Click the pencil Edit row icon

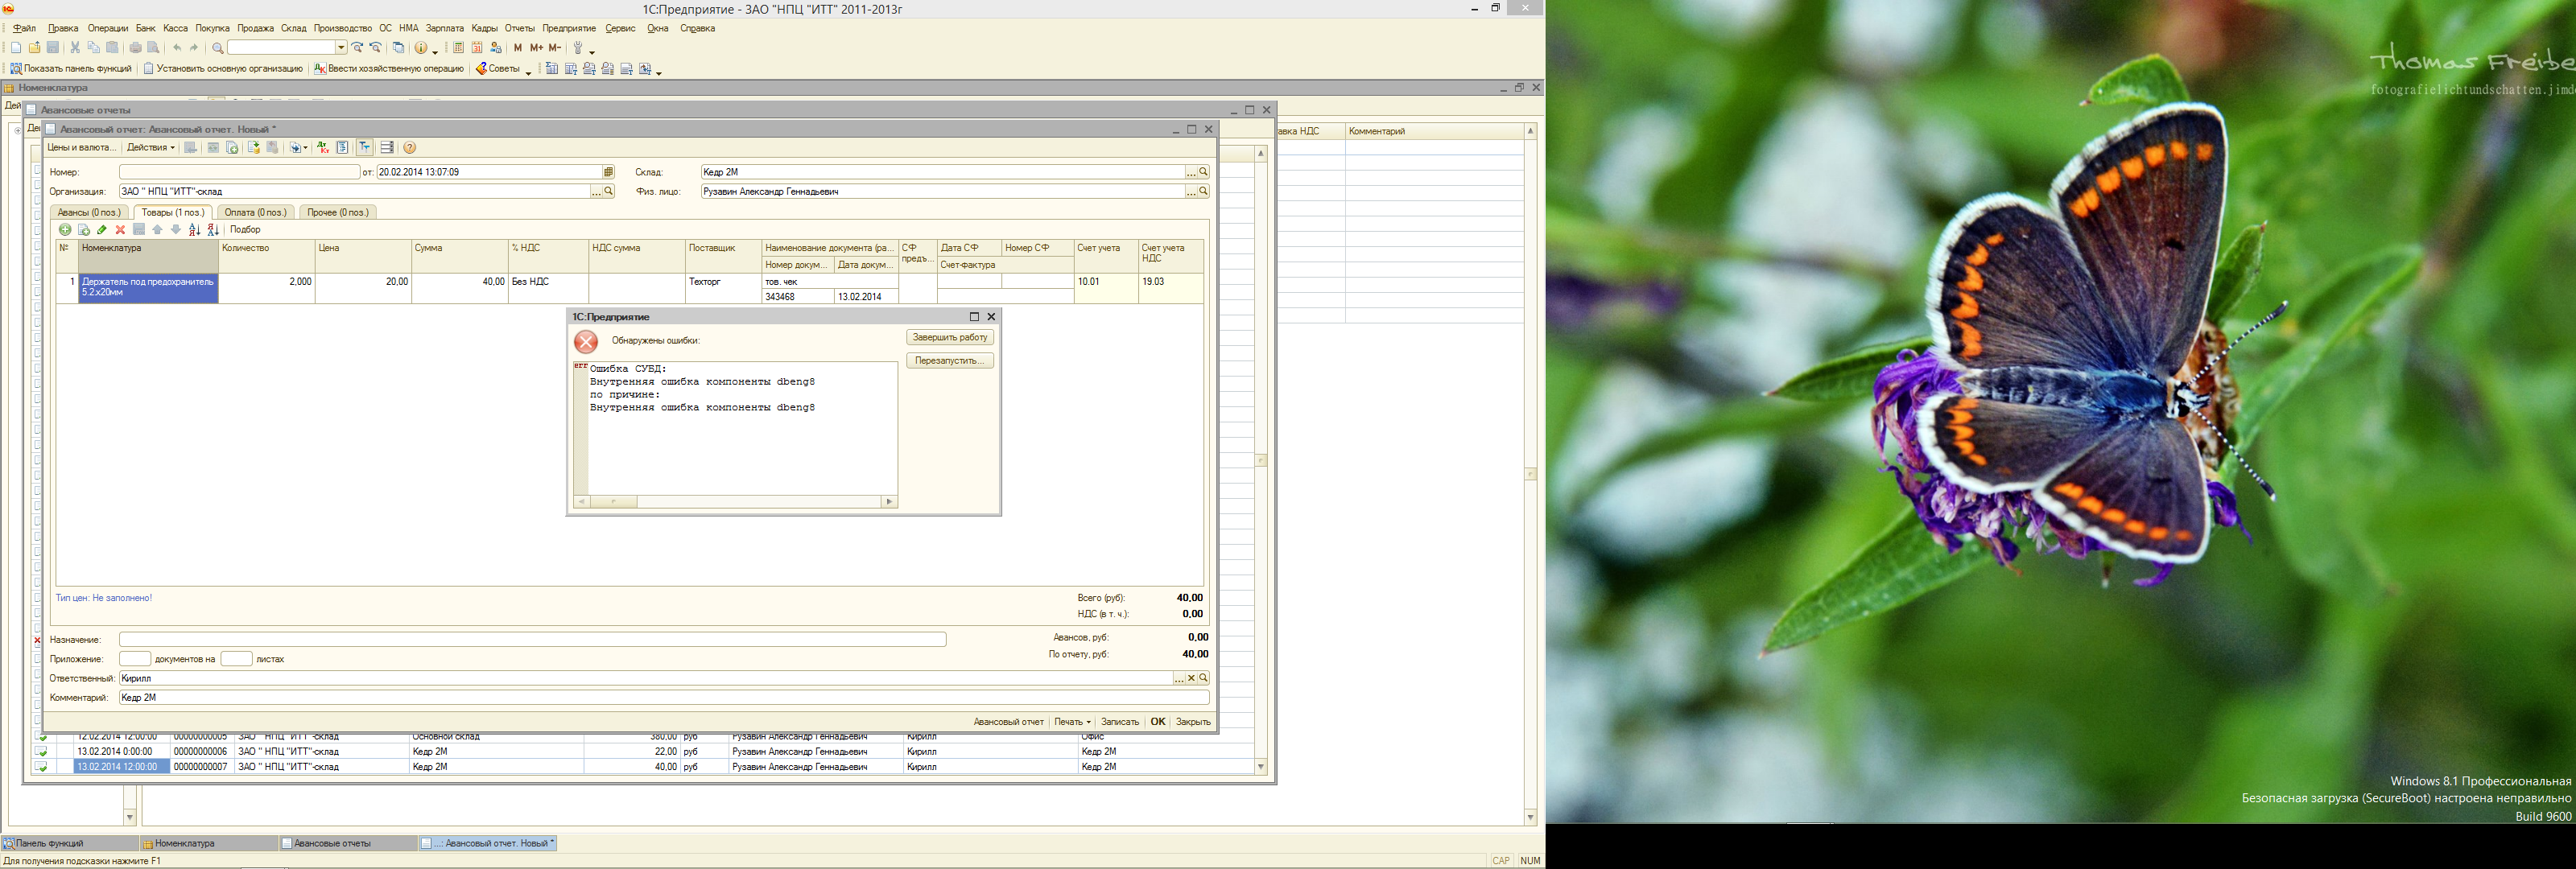pyautogui.click(x=102, y=230)
